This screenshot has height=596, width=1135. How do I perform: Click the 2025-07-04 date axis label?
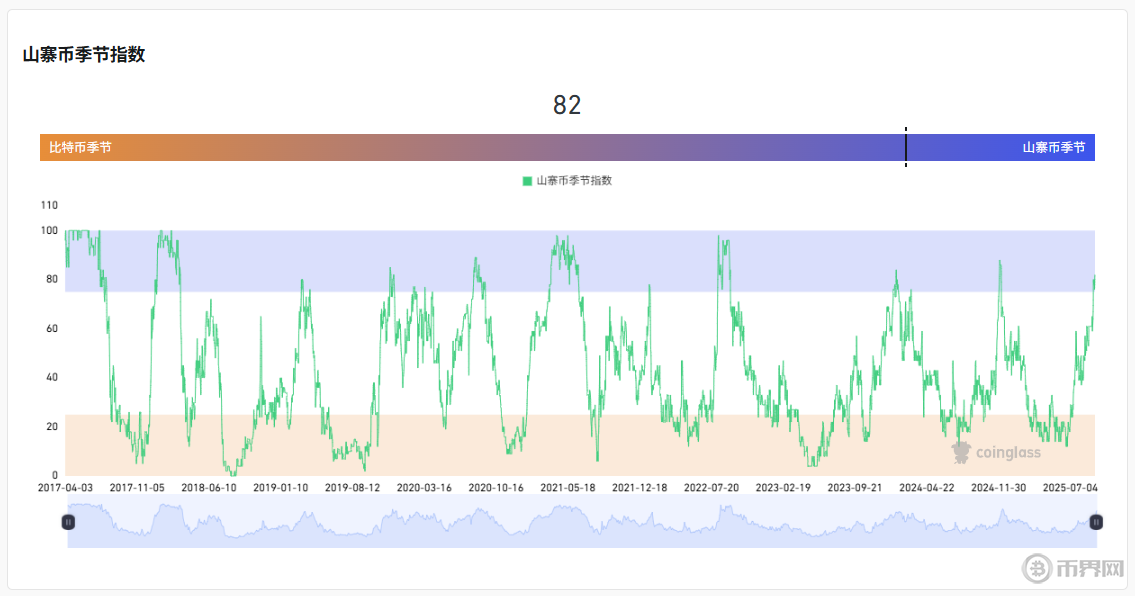pos(1070,488)
